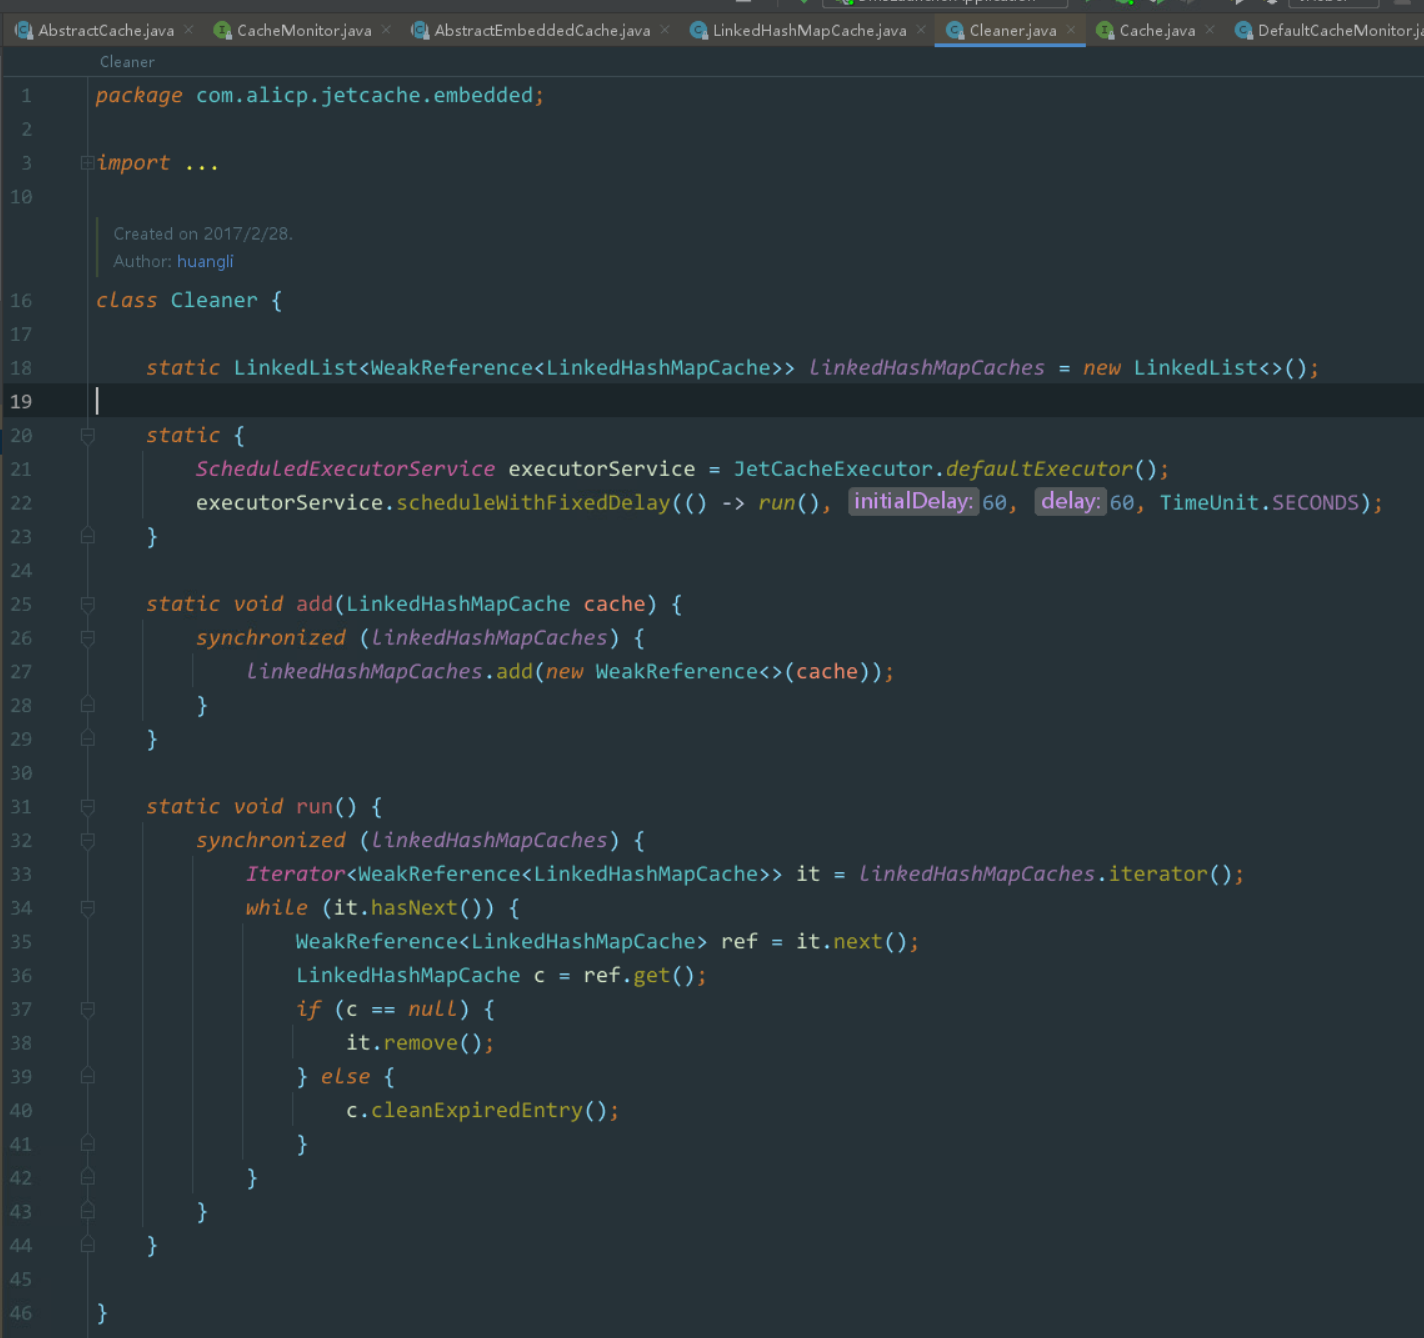The height and width of the screenshot is (1338, 1424).
Task: Close the CacheMonitor.java tab
Action: [386, 30]
